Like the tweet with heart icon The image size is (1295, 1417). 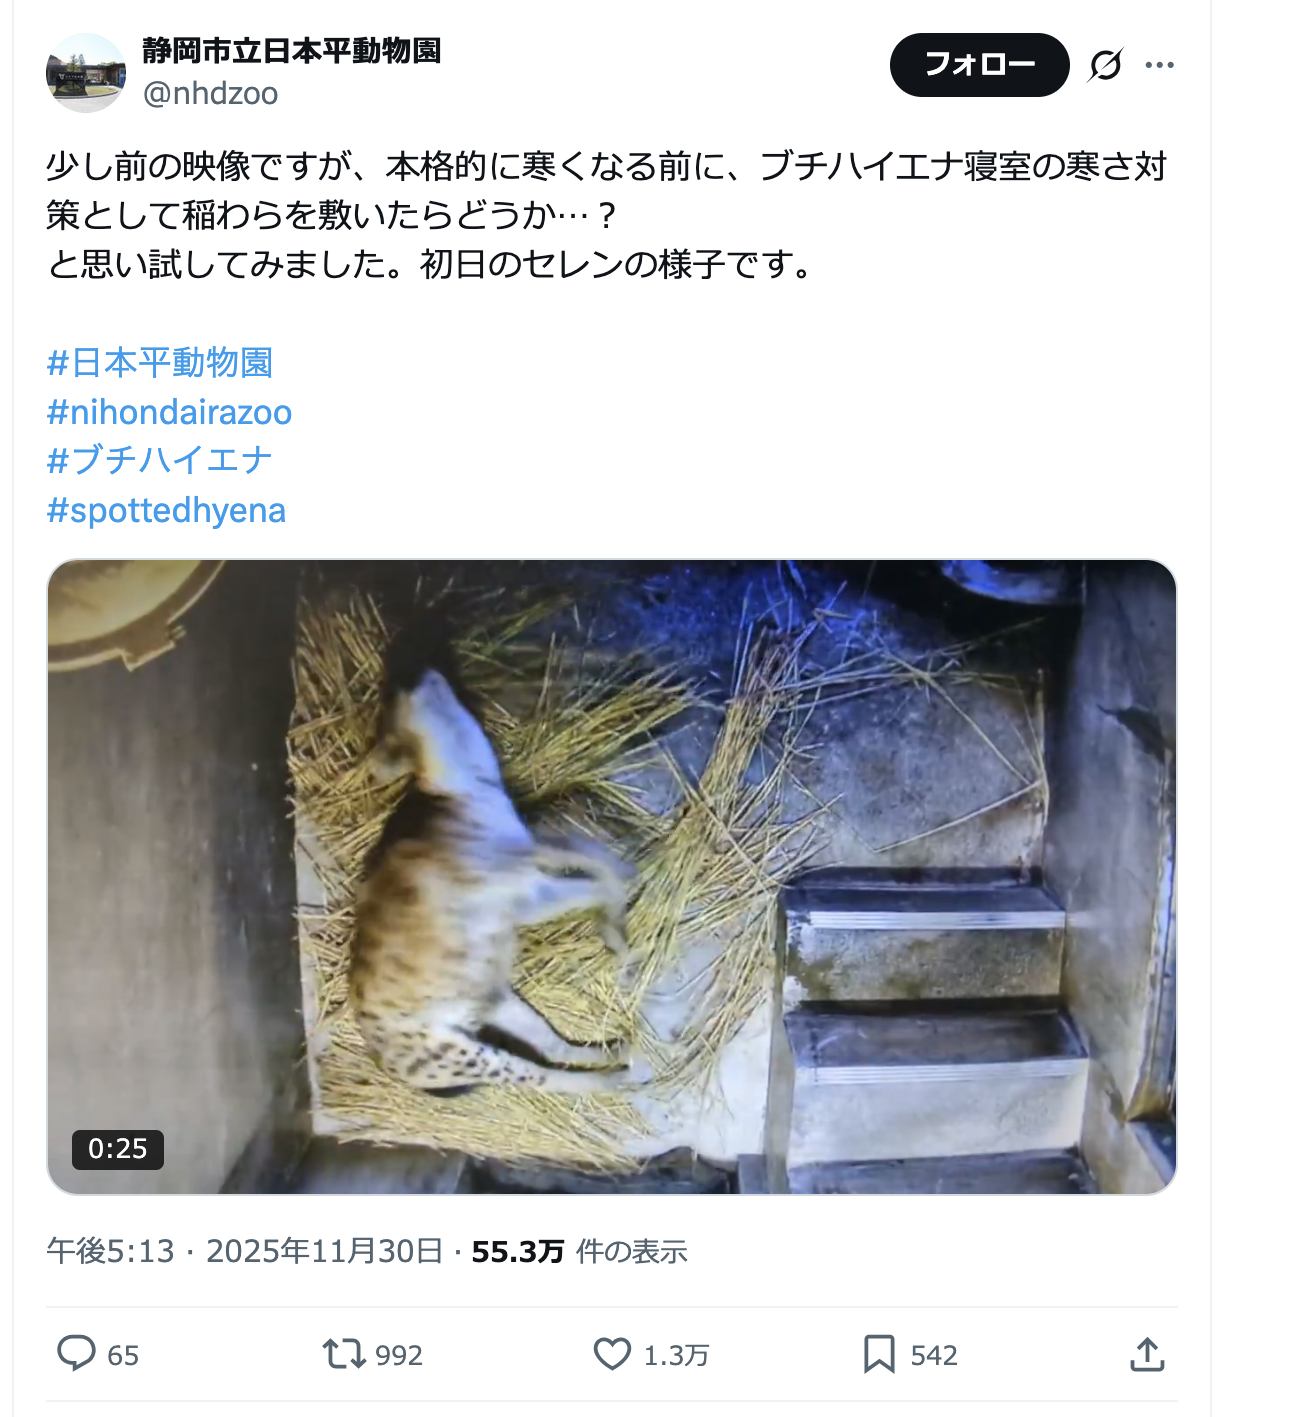[612, 1354]
